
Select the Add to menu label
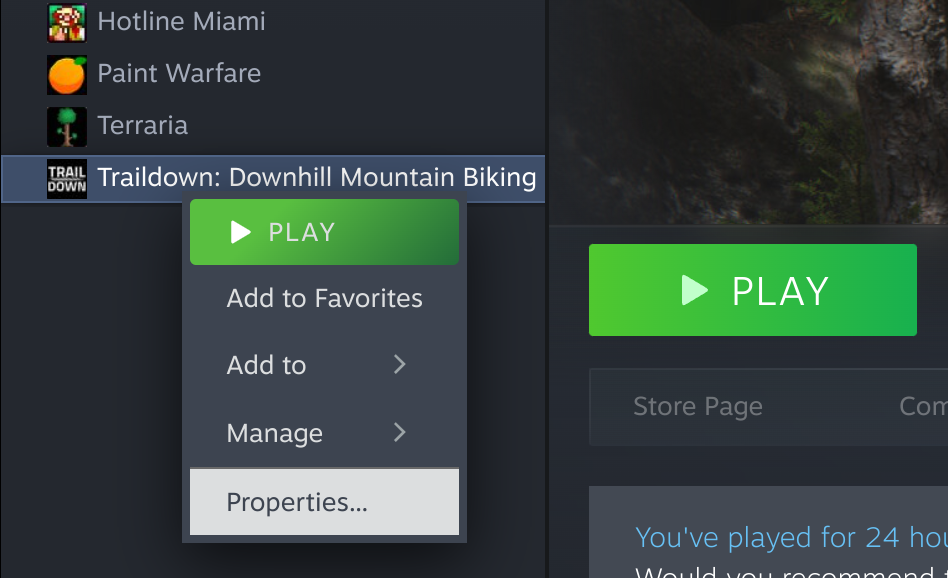pos(266,365)
